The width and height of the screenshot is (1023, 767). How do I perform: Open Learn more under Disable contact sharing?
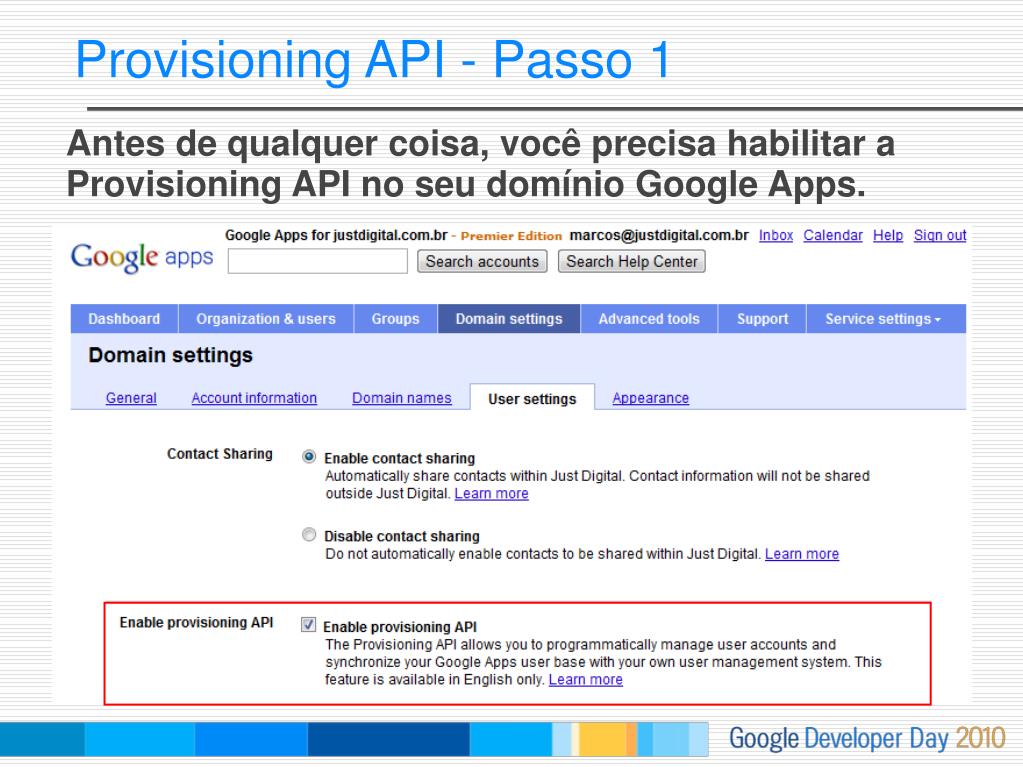coord(802,554)
